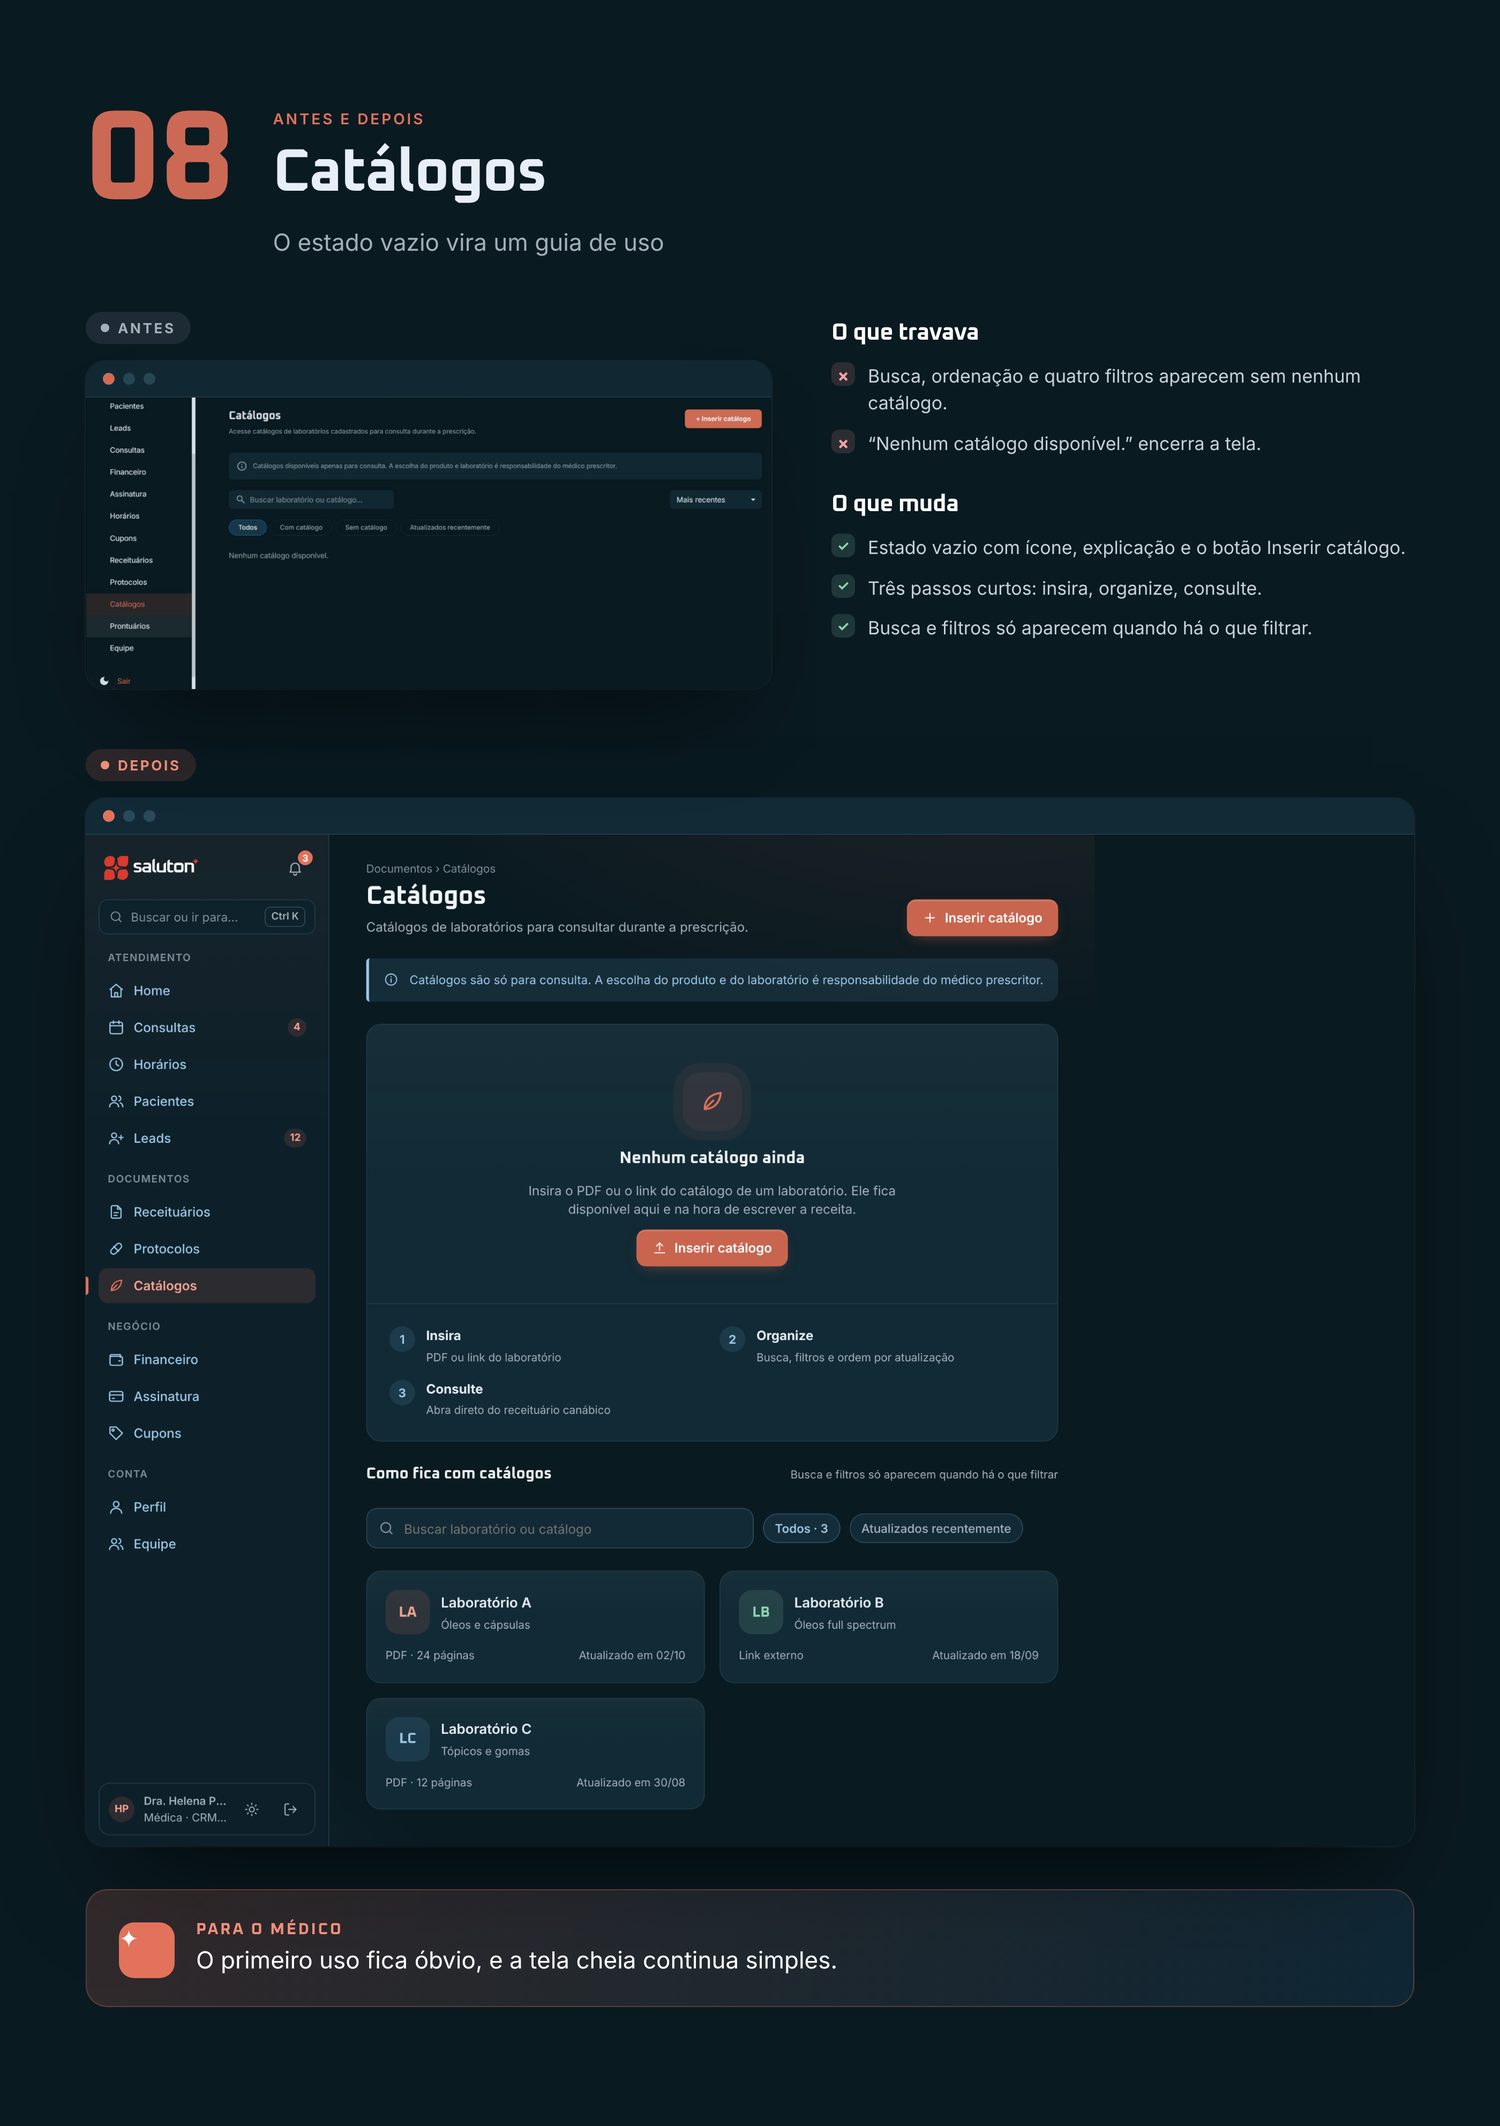The width and height of the screenshot is (1500, 2126).
Task: Click Sair in Antes sidebar
Action: [x=124, y=681]
